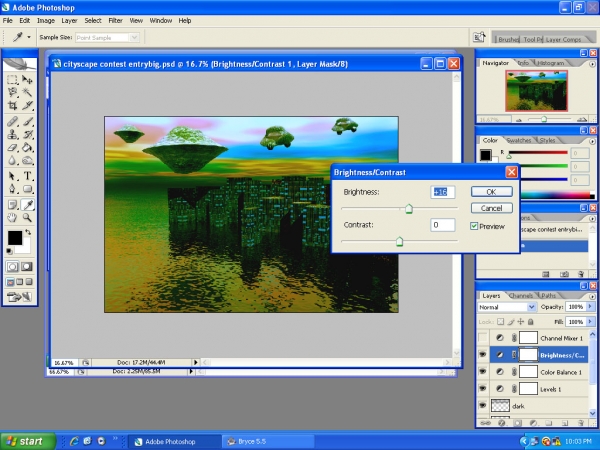
Task: Select the Crop tool
Action: coord(12,105)
